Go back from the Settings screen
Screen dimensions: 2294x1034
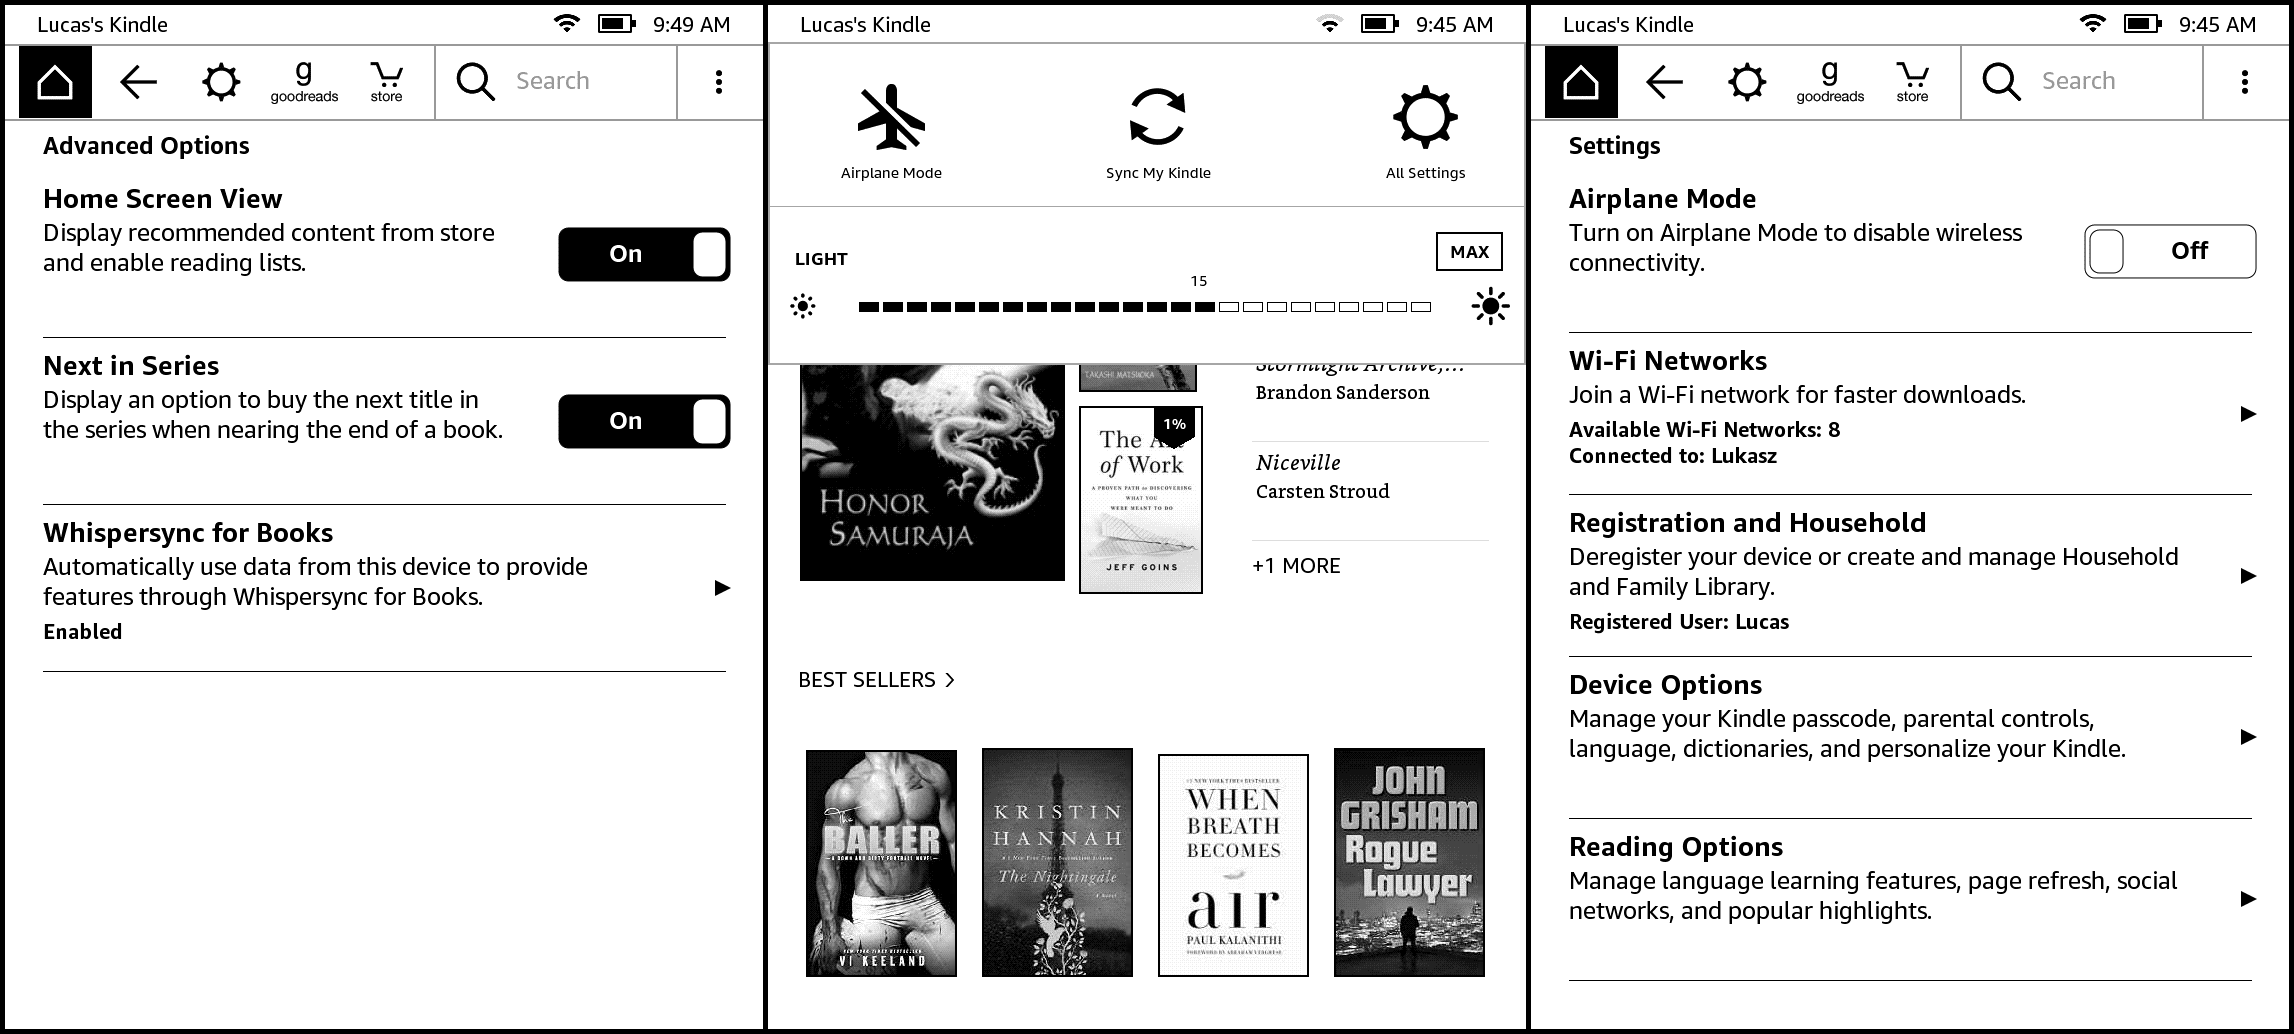(x=1664, y=82)
